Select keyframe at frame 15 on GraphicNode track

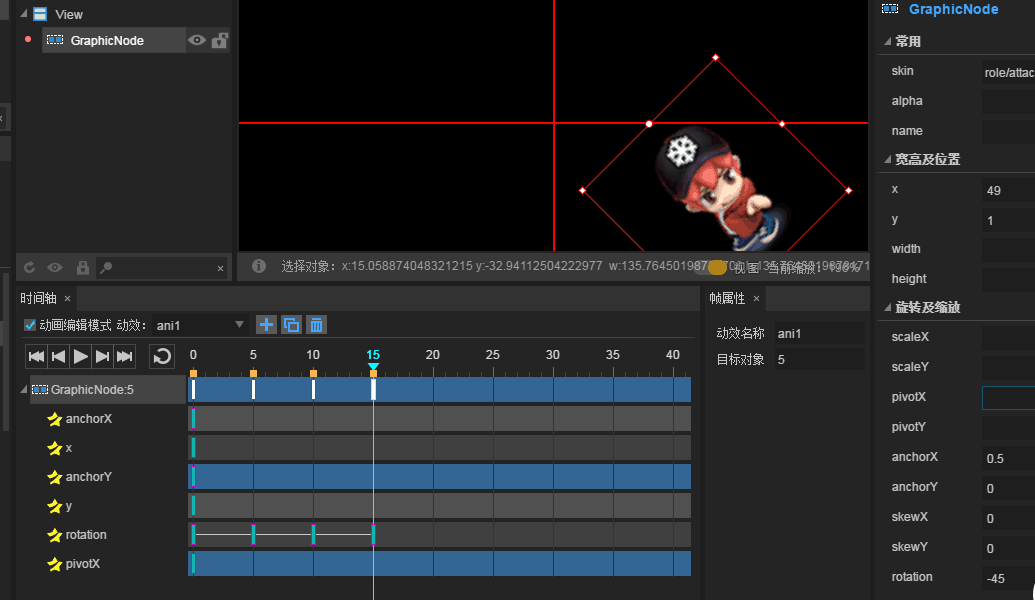[374, 389]
